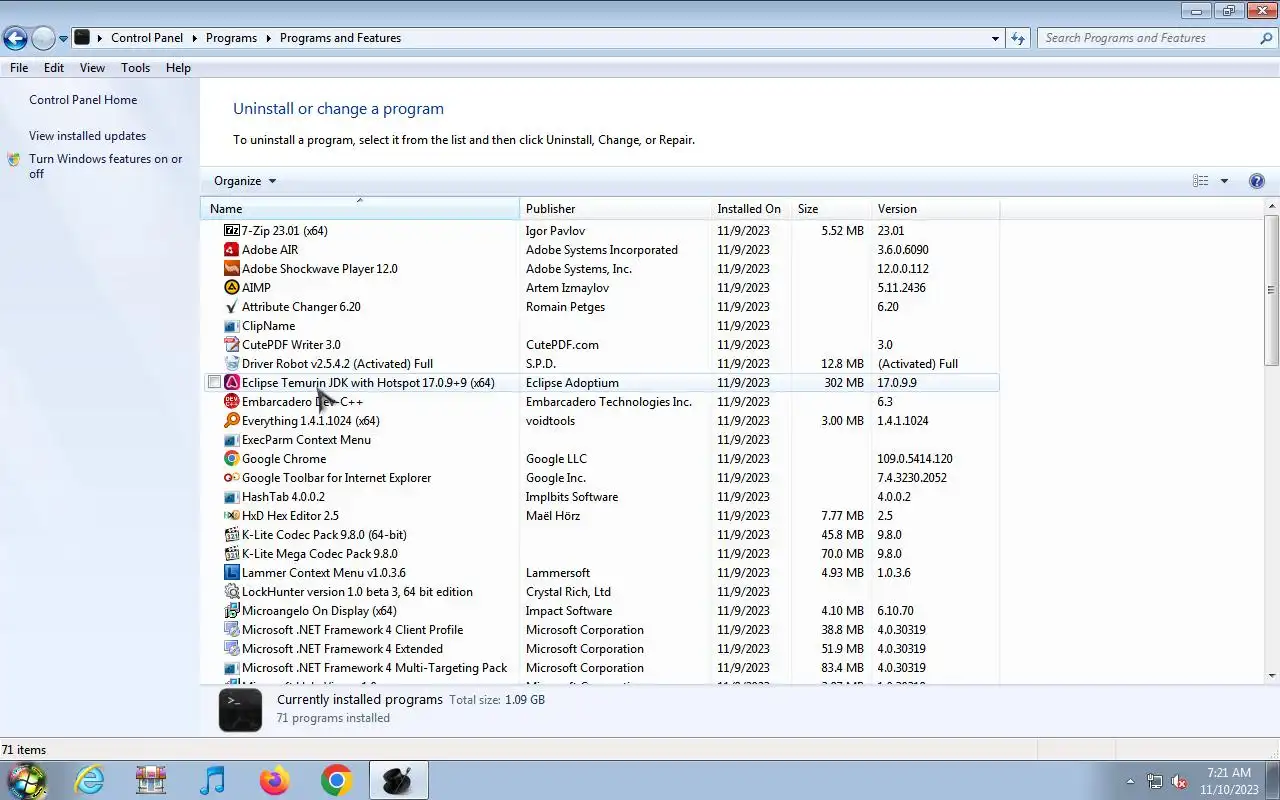Click the Adobe Shockwave Player 12.0 icon

[x=232, y=269]
